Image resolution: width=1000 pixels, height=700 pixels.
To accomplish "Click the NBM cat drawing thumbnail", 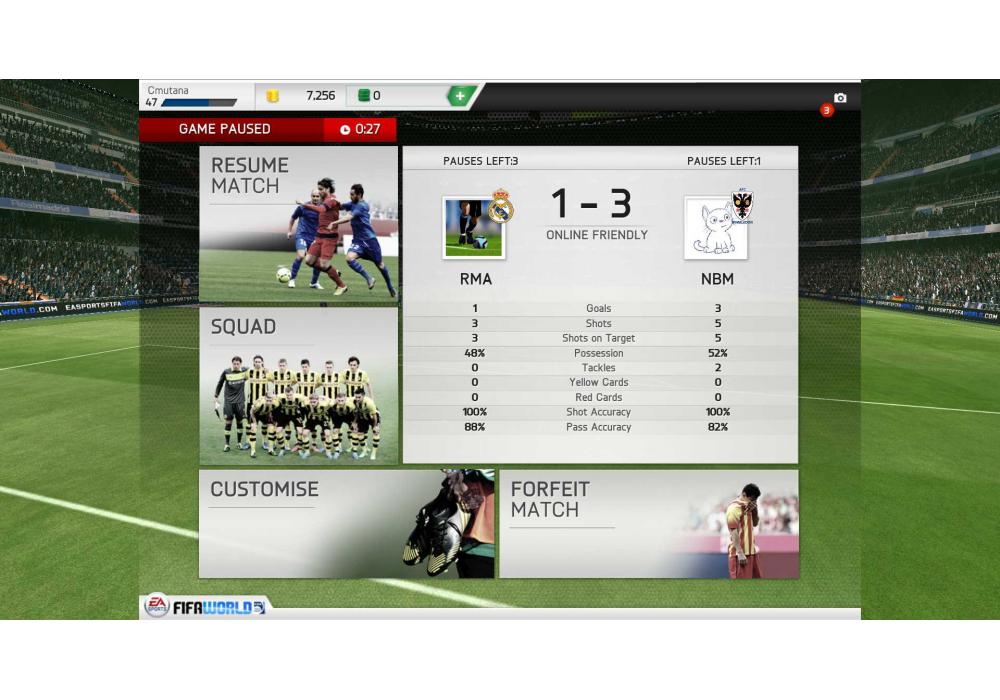I will [x=716, y=228].
